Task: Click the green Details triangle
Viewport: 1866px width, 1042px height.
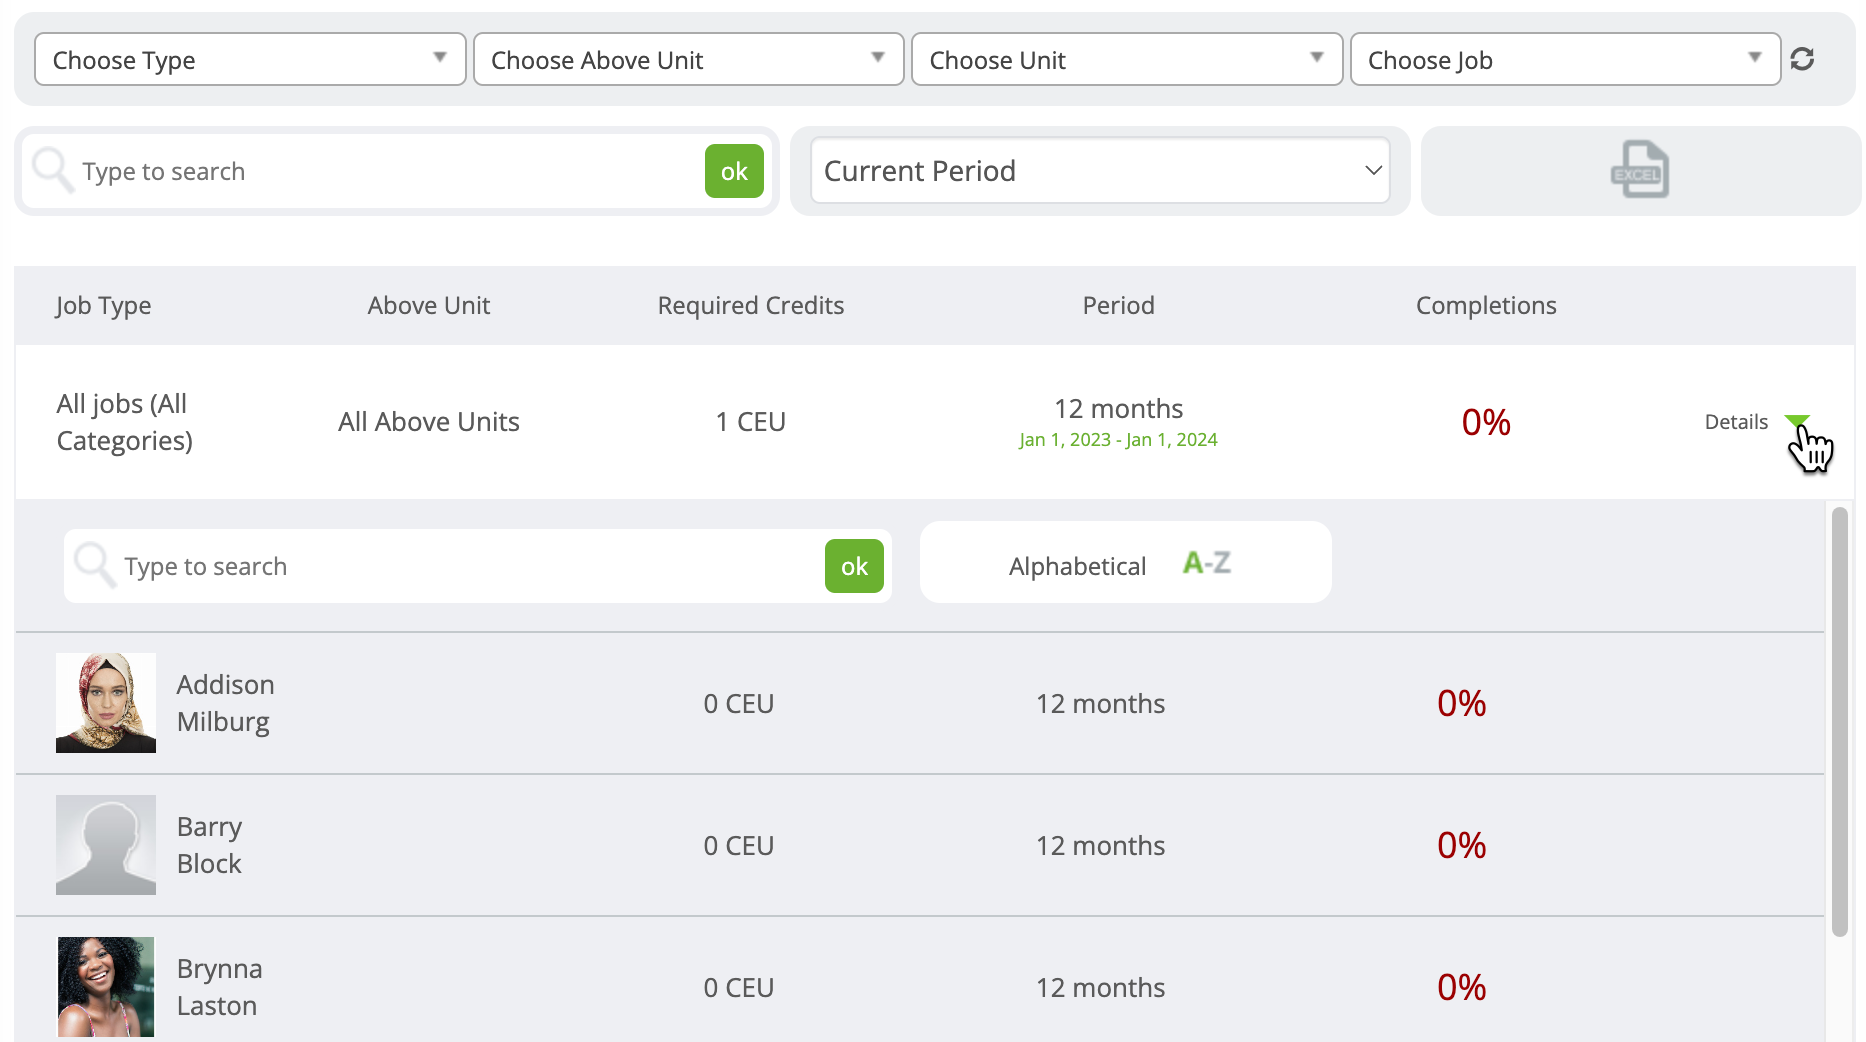Action: click(x=1797, y=420)
